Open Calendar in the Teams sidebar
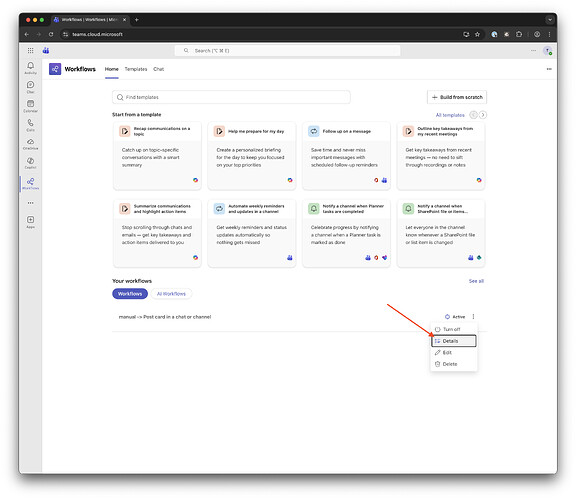The image size is (576, 499). [x=30, y=106]
